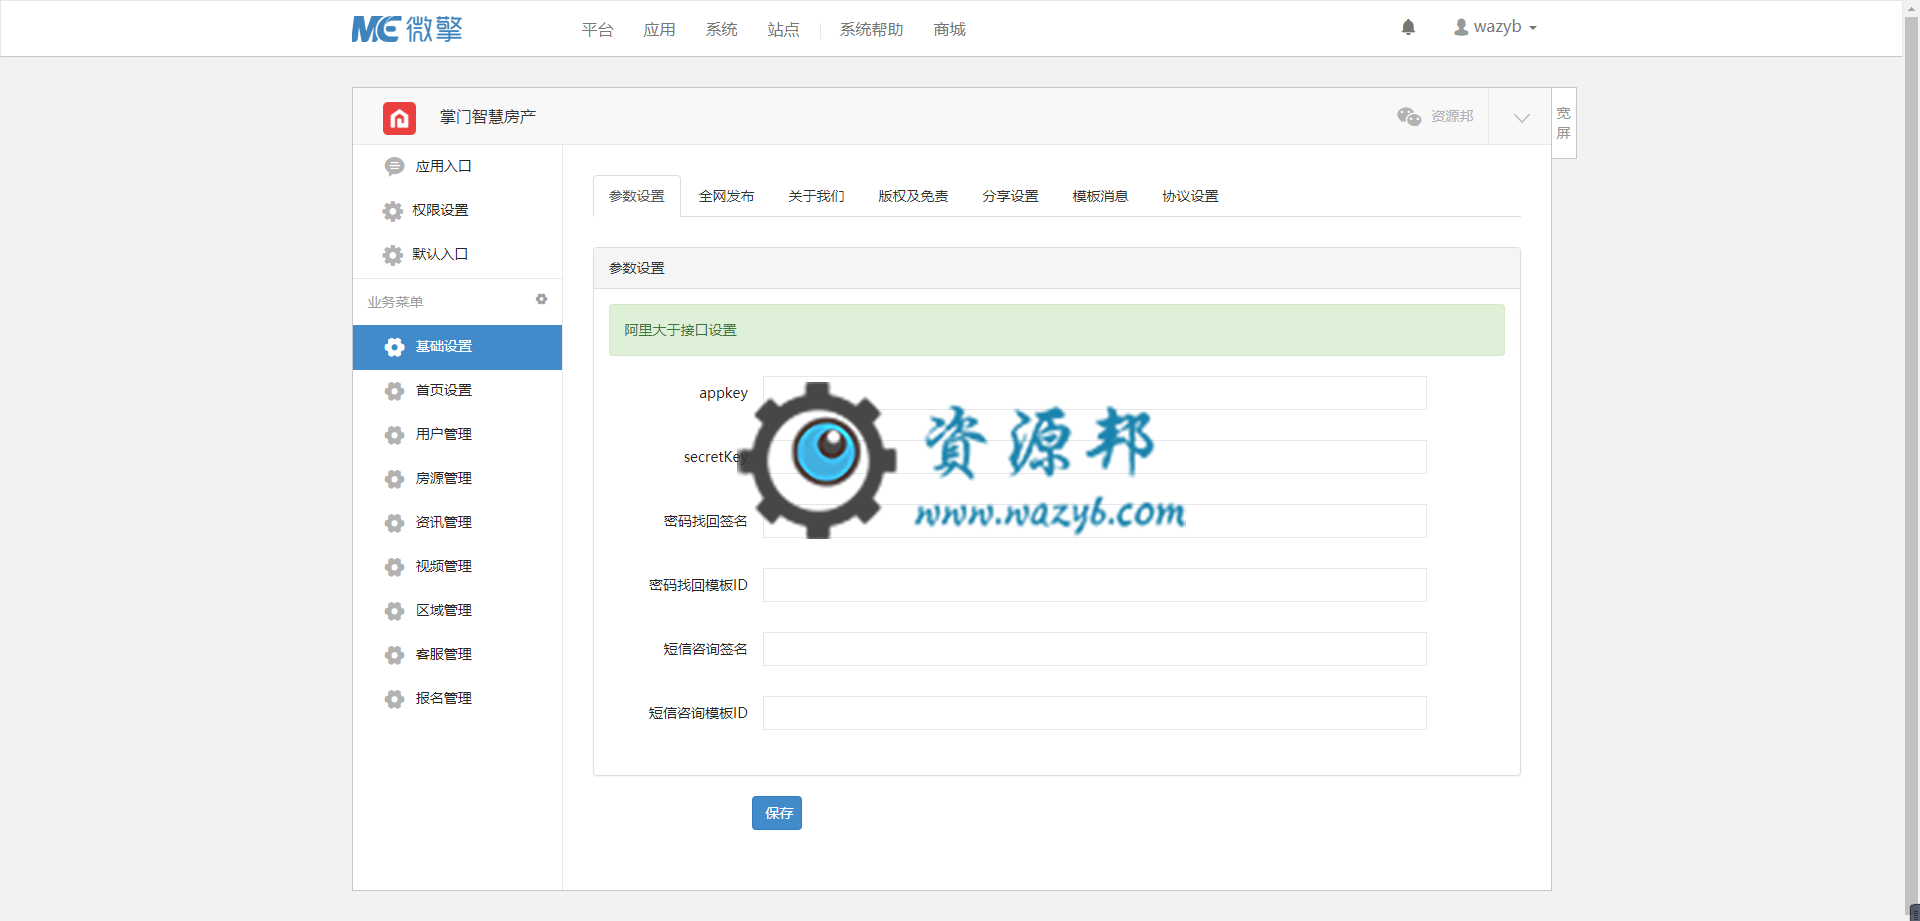Click the gear icon for 视频管理

click(394, 567)
